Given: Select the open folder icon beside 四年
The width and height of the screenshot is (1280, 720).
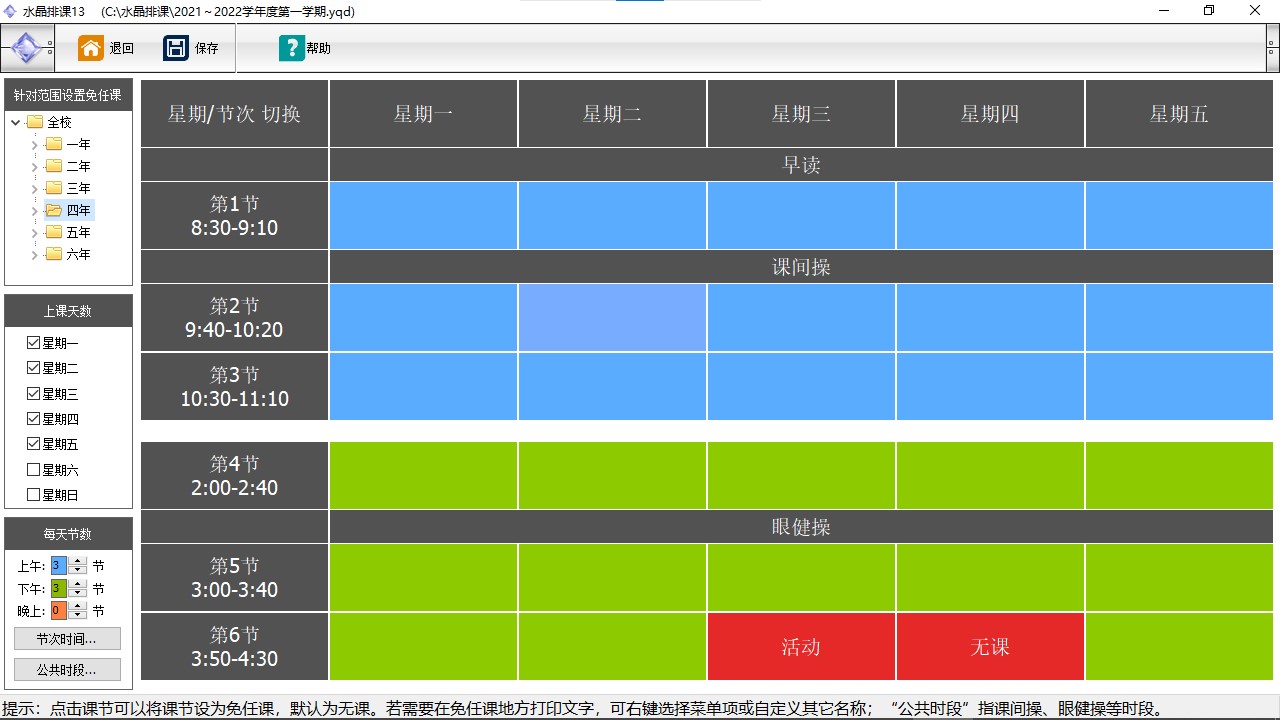Looking at the screenshot, I should coord(55,210).
